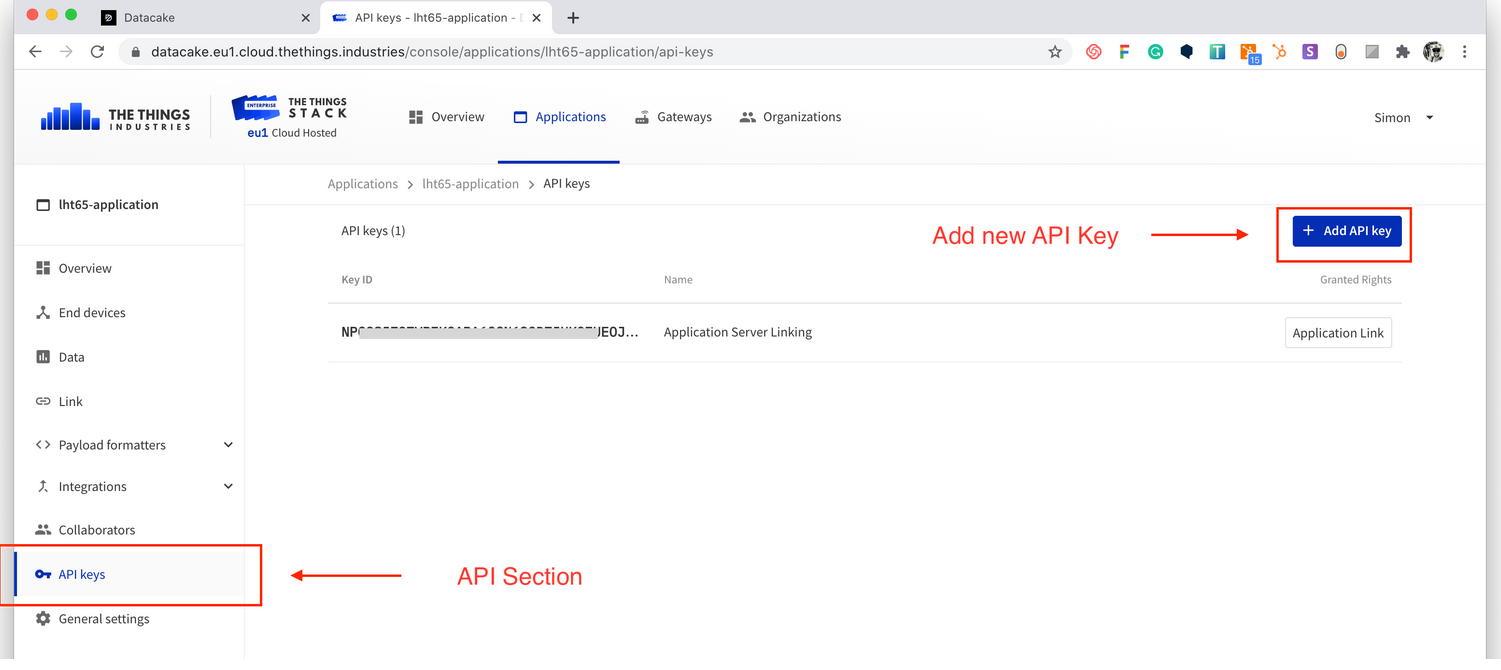Screen dimensions: 1501x670
Task: Open a new browser tab
Action: click(x=573, y=18)
